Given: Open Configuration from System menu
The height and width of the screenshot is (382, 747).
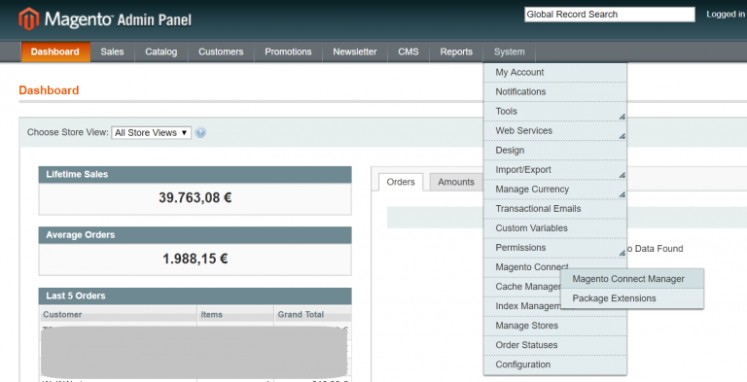Looking at the screenshot, I should pyautogui.click(x=555, y=365).
